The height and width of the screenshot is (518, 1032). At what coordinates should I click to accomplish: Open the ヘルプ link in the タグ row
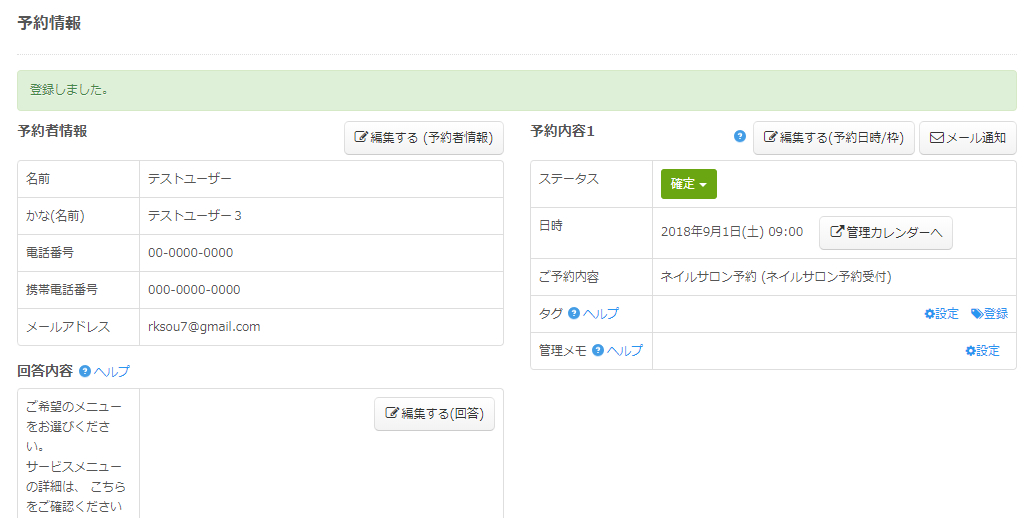[x=601, y=314]
